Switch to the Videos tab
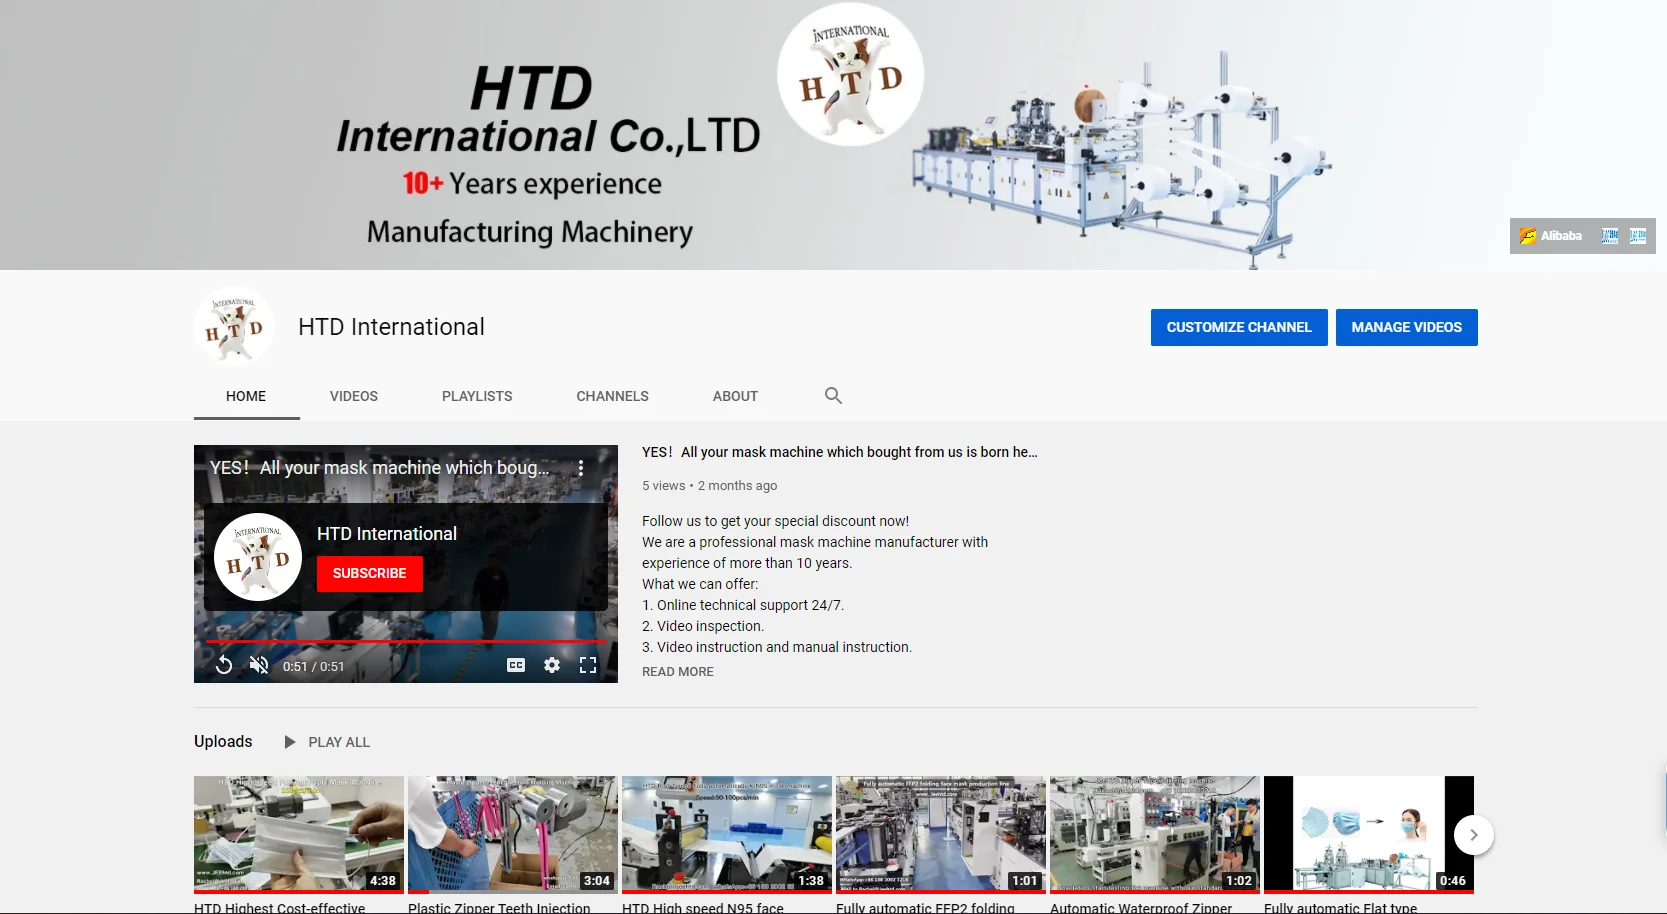 pos(354,396)
